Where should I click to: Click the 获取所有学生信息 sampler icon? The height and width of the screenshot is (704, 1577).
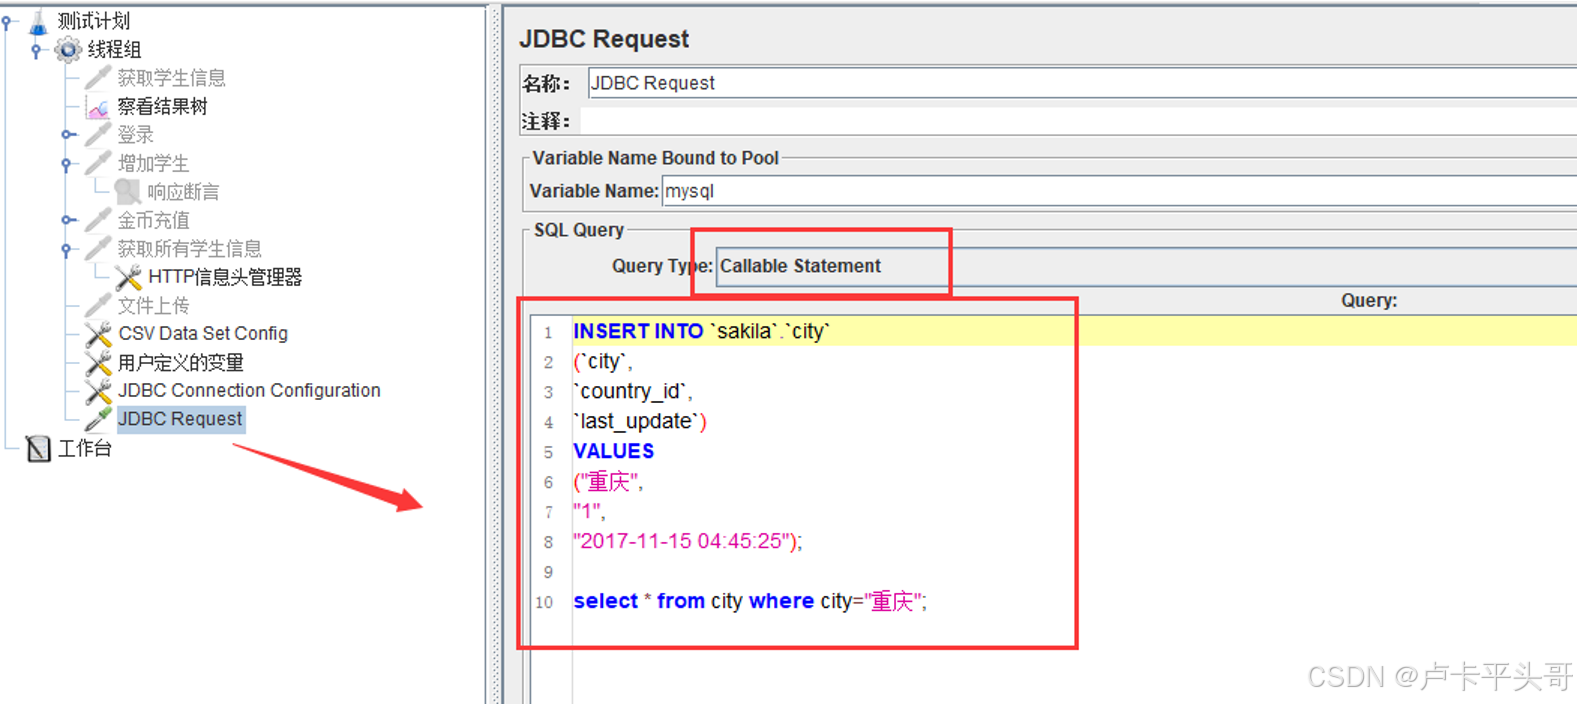pyautogui.click(x=98, y=248)
